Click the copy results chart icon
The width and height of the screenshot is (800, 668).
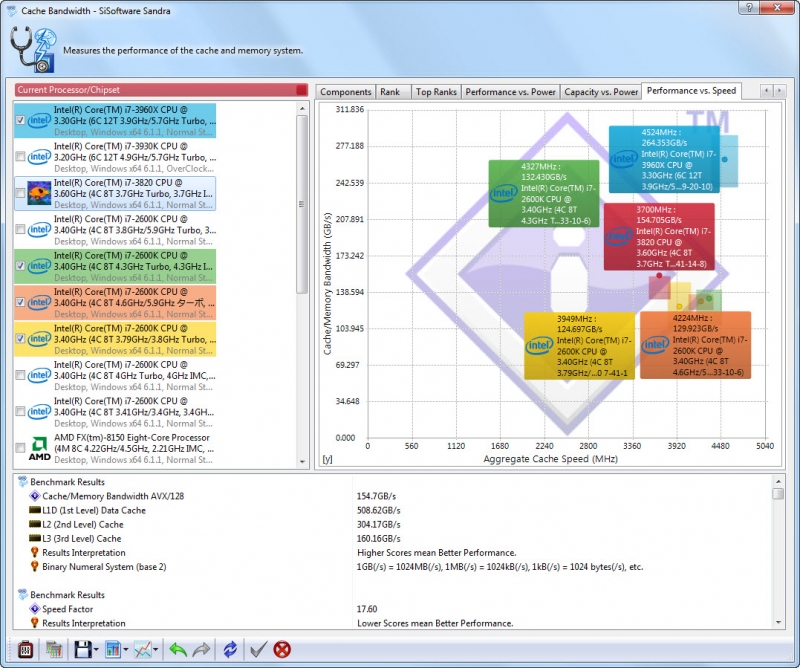click(54, 650)
